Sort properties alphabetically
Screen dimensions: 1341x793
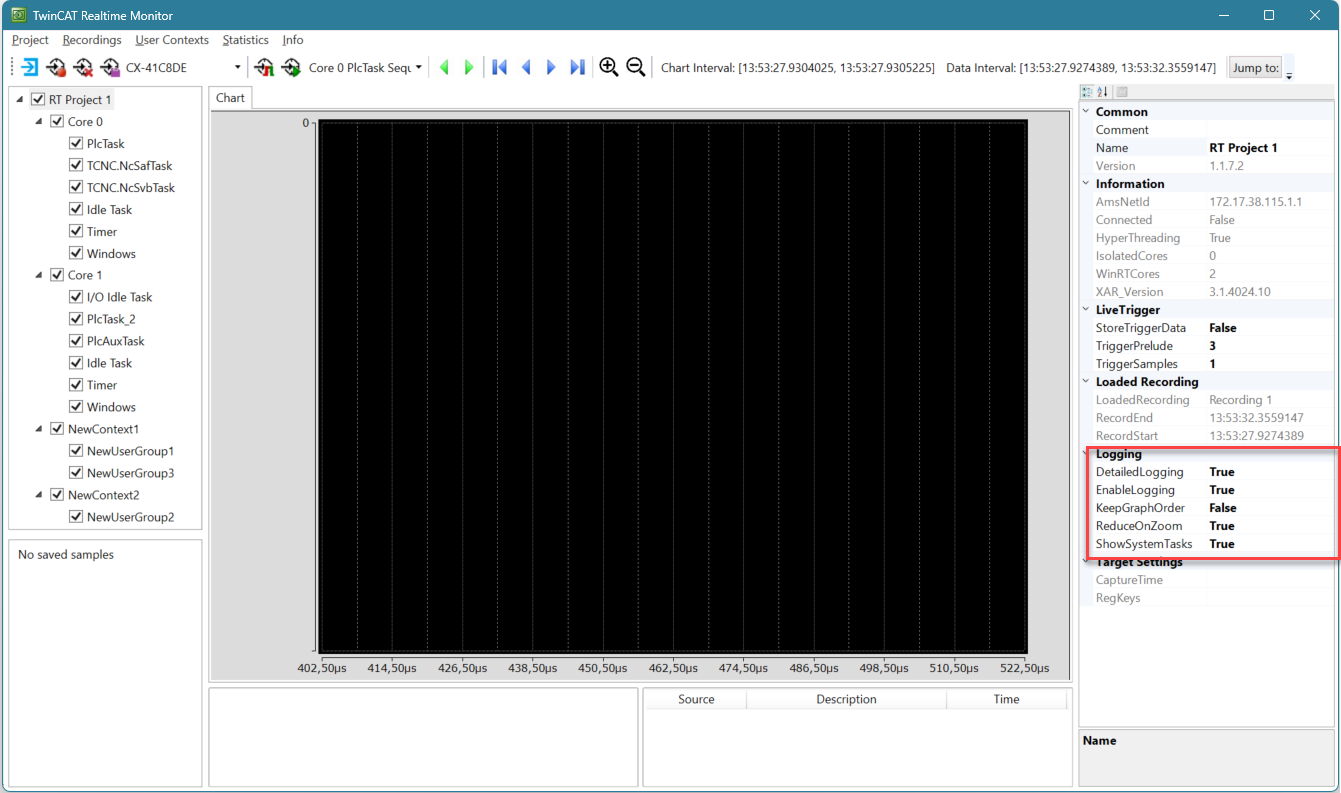pyautogui.click(x=1103, y=92)
